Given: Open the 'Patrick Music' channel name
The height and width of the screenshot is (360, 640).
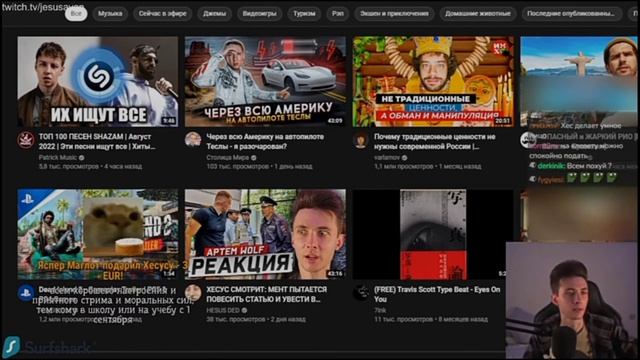Looking at the screenshot, I should click(58, 157).
